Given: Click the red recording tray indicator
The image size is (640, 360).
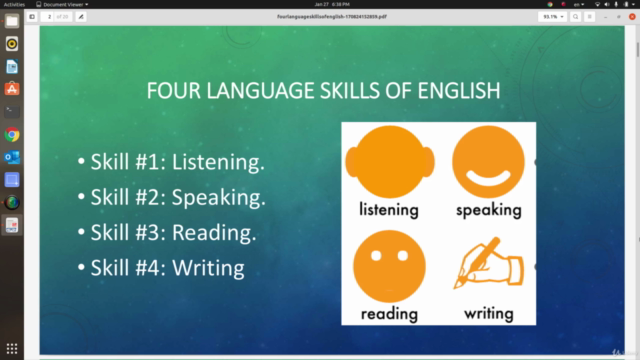Looking at the screenshot, I should pyautogui.click(x=563, y=4).
